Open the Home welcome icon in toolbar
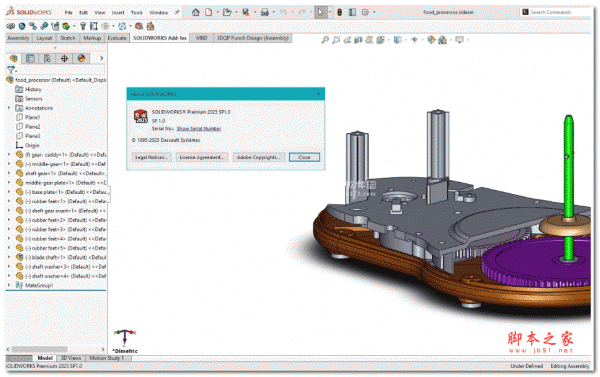Image resolution: width=600 pixels, height=377 pixels. [x=196, y=12]
